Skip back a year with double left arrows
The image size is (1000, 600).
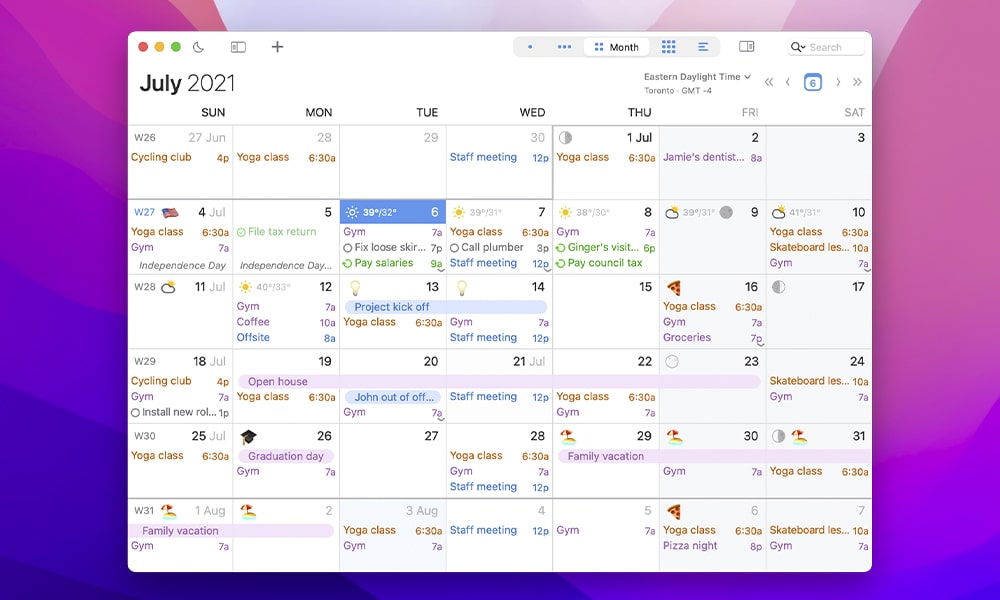(769, 82)
